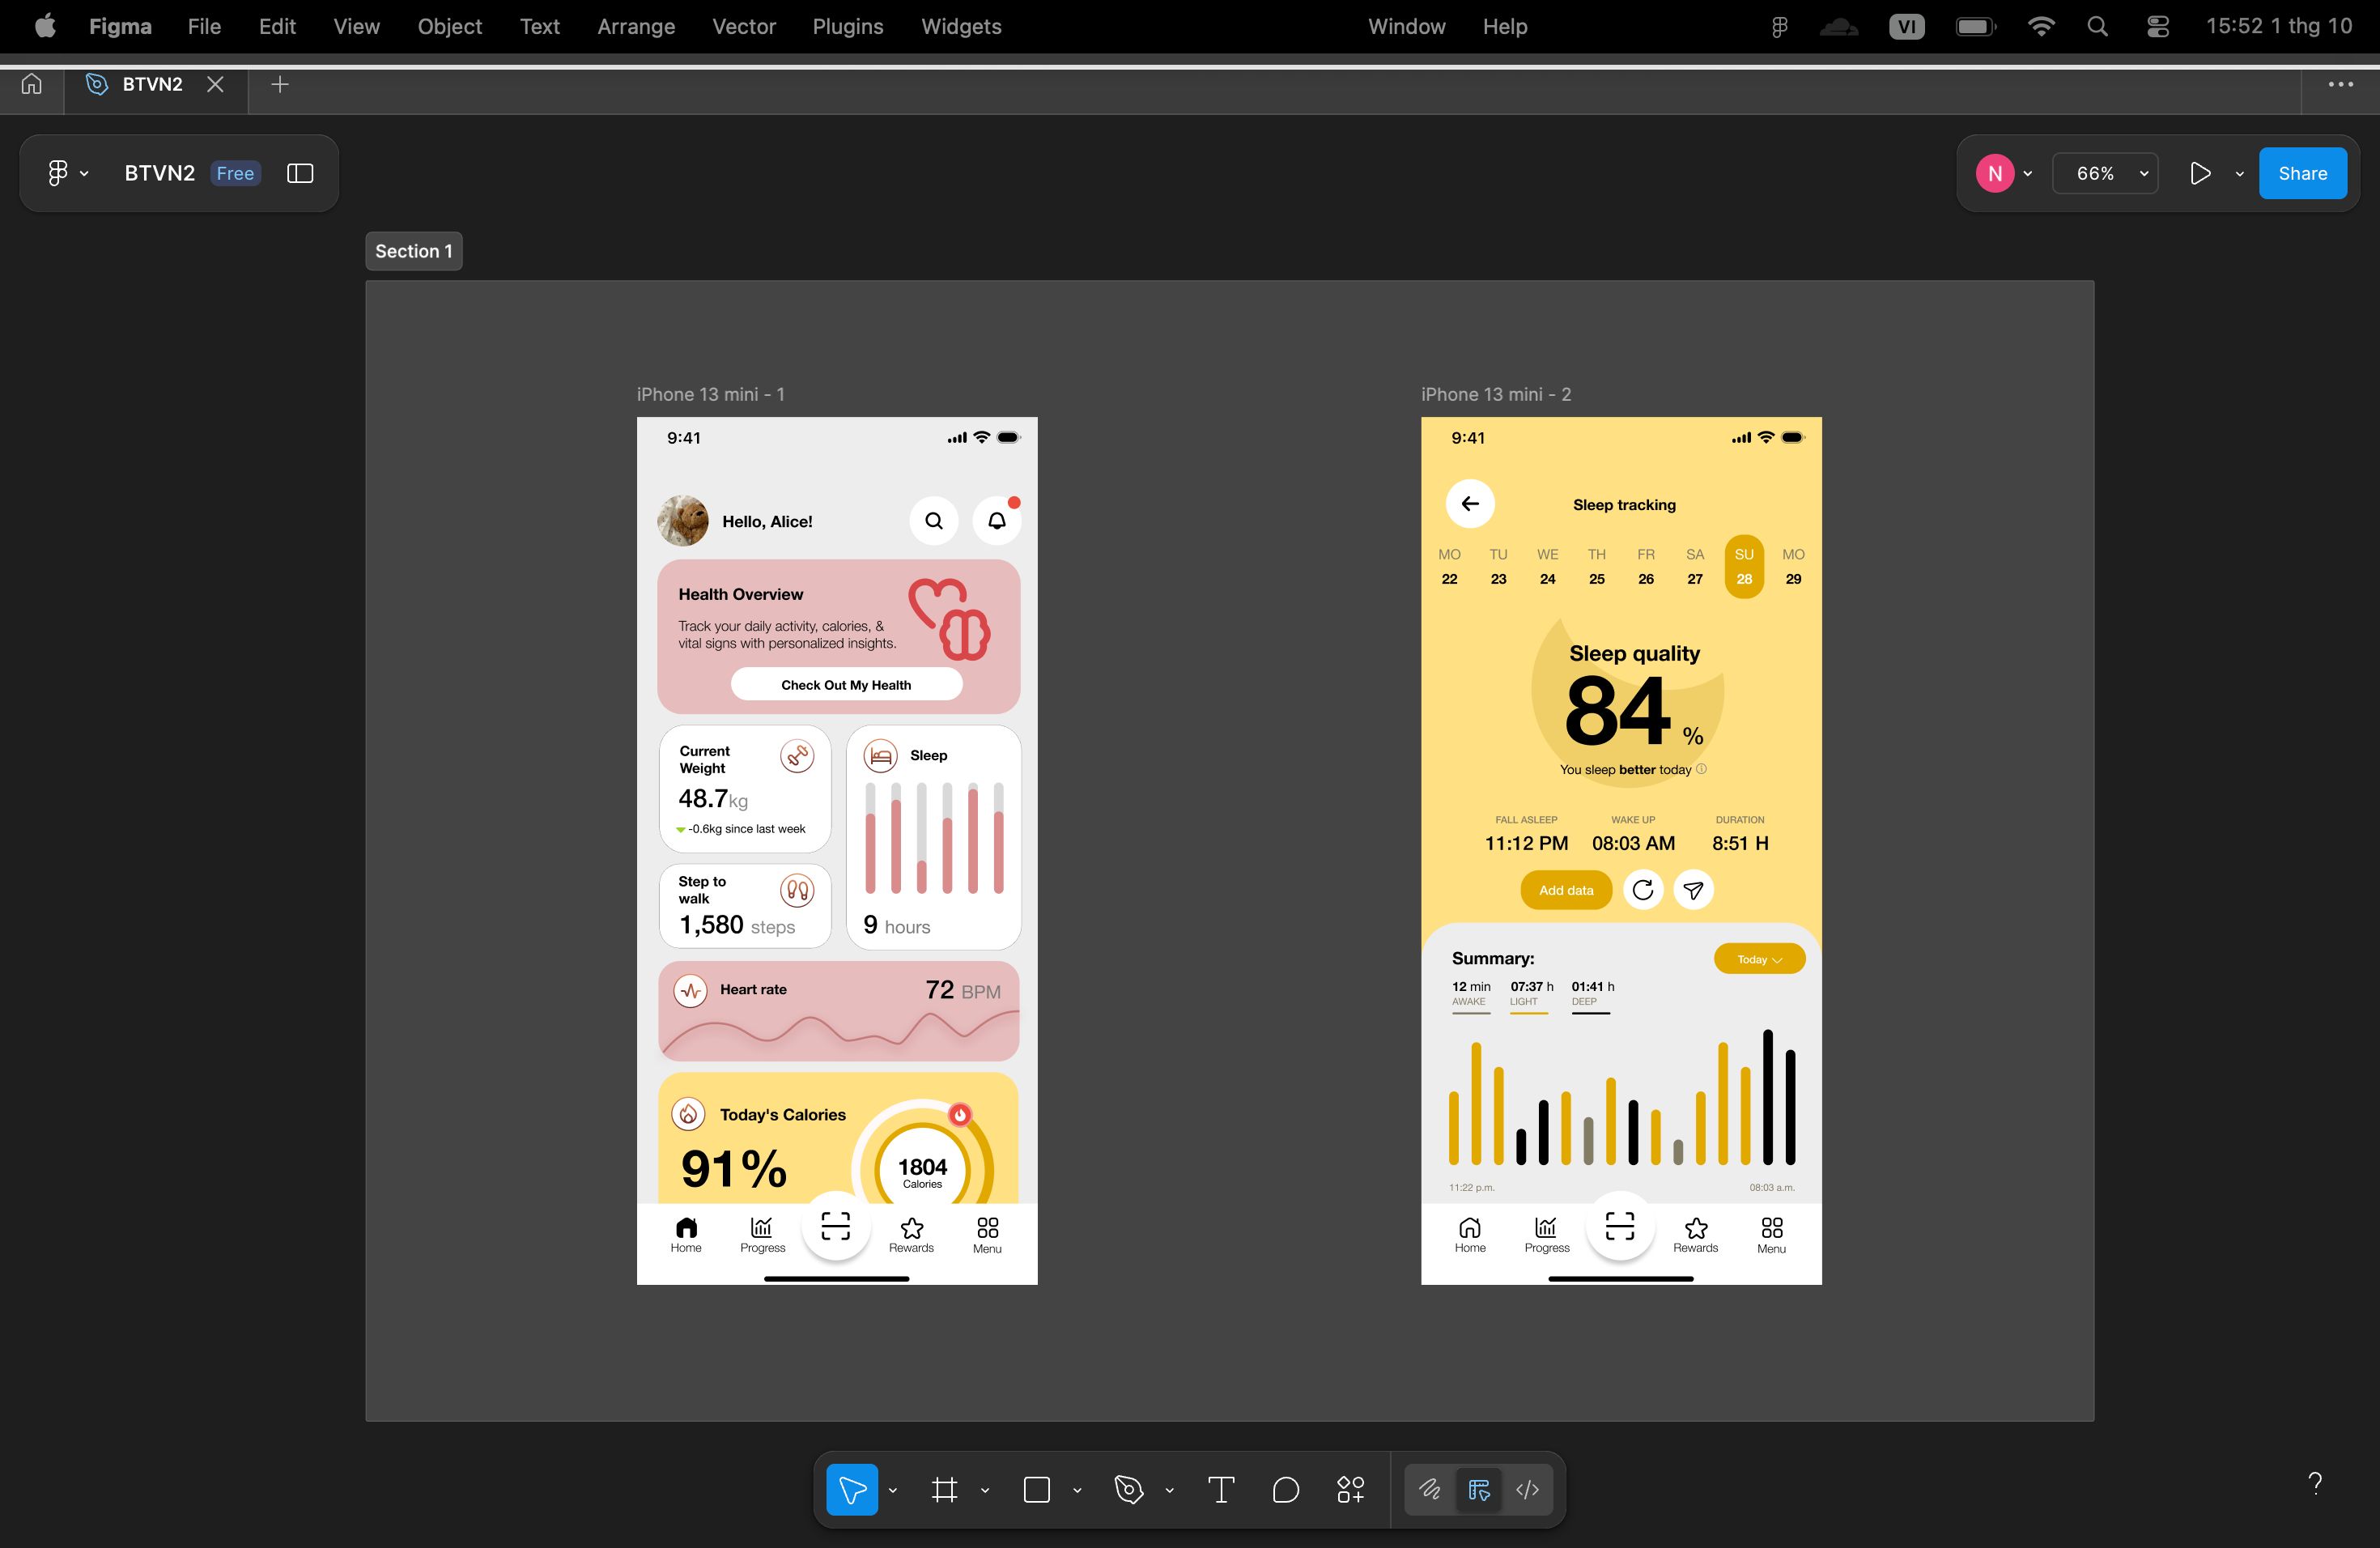Add a new tab with plus icon
This screenshot has height=1548, width=2380.
pos(280,84)
